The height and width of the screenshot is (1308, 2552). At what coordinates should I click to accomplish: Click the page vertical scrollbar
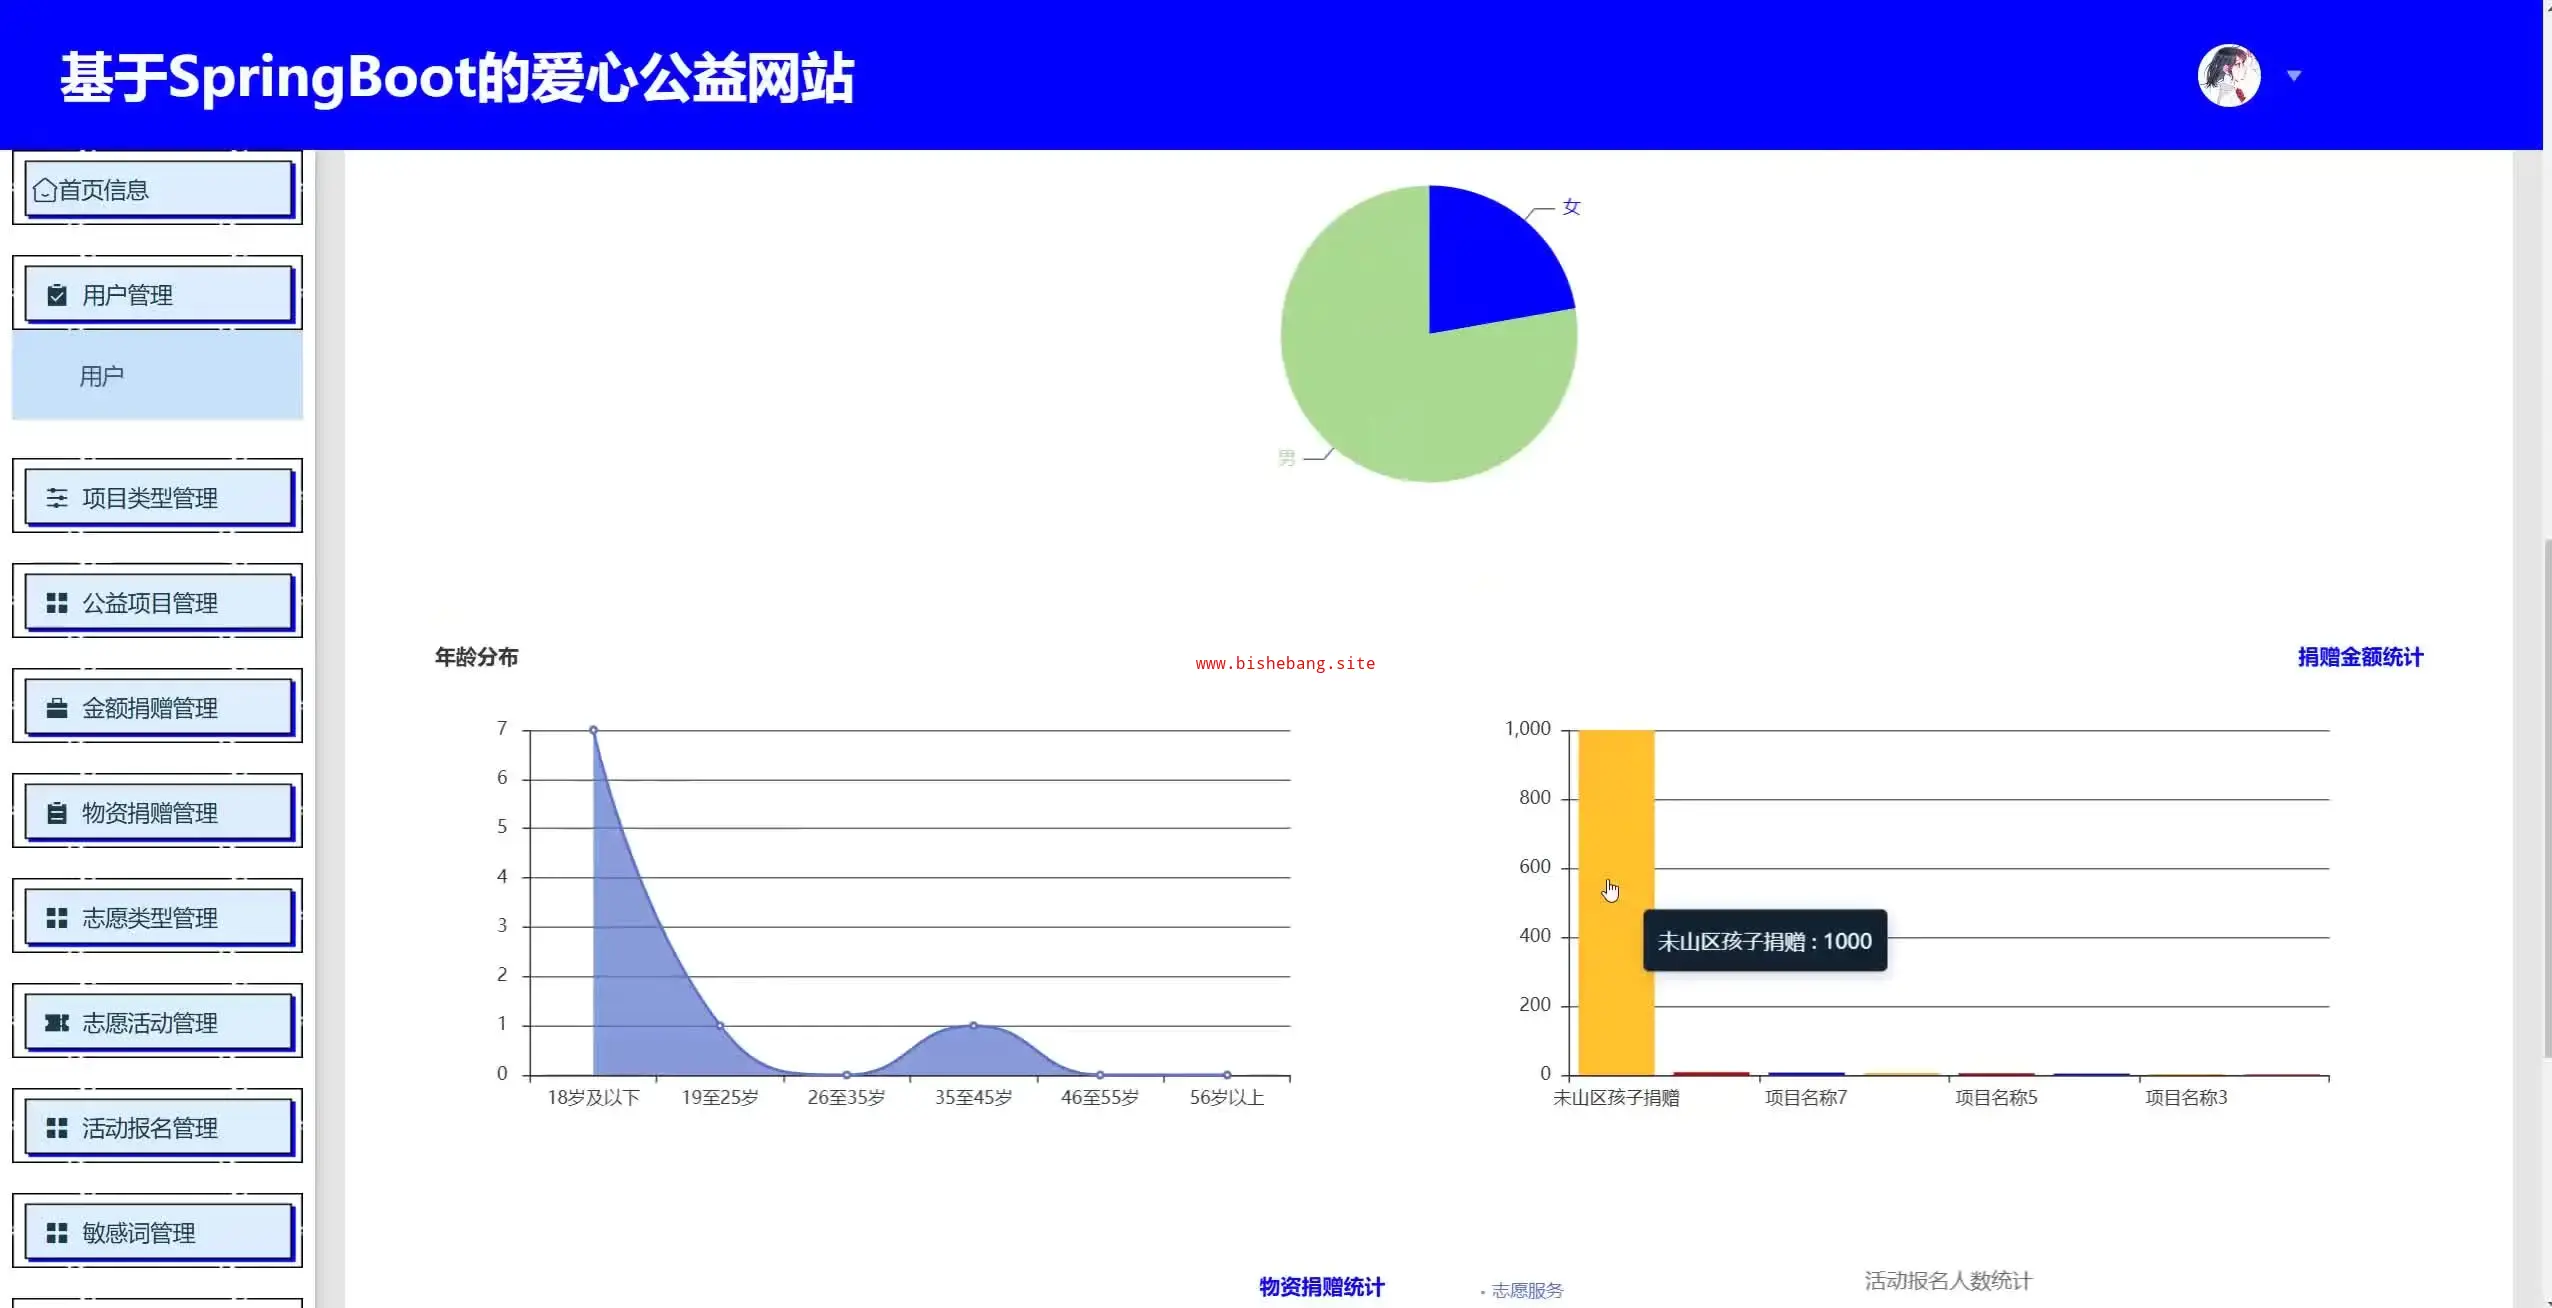pyautogui.click(x=2546, y=800)
